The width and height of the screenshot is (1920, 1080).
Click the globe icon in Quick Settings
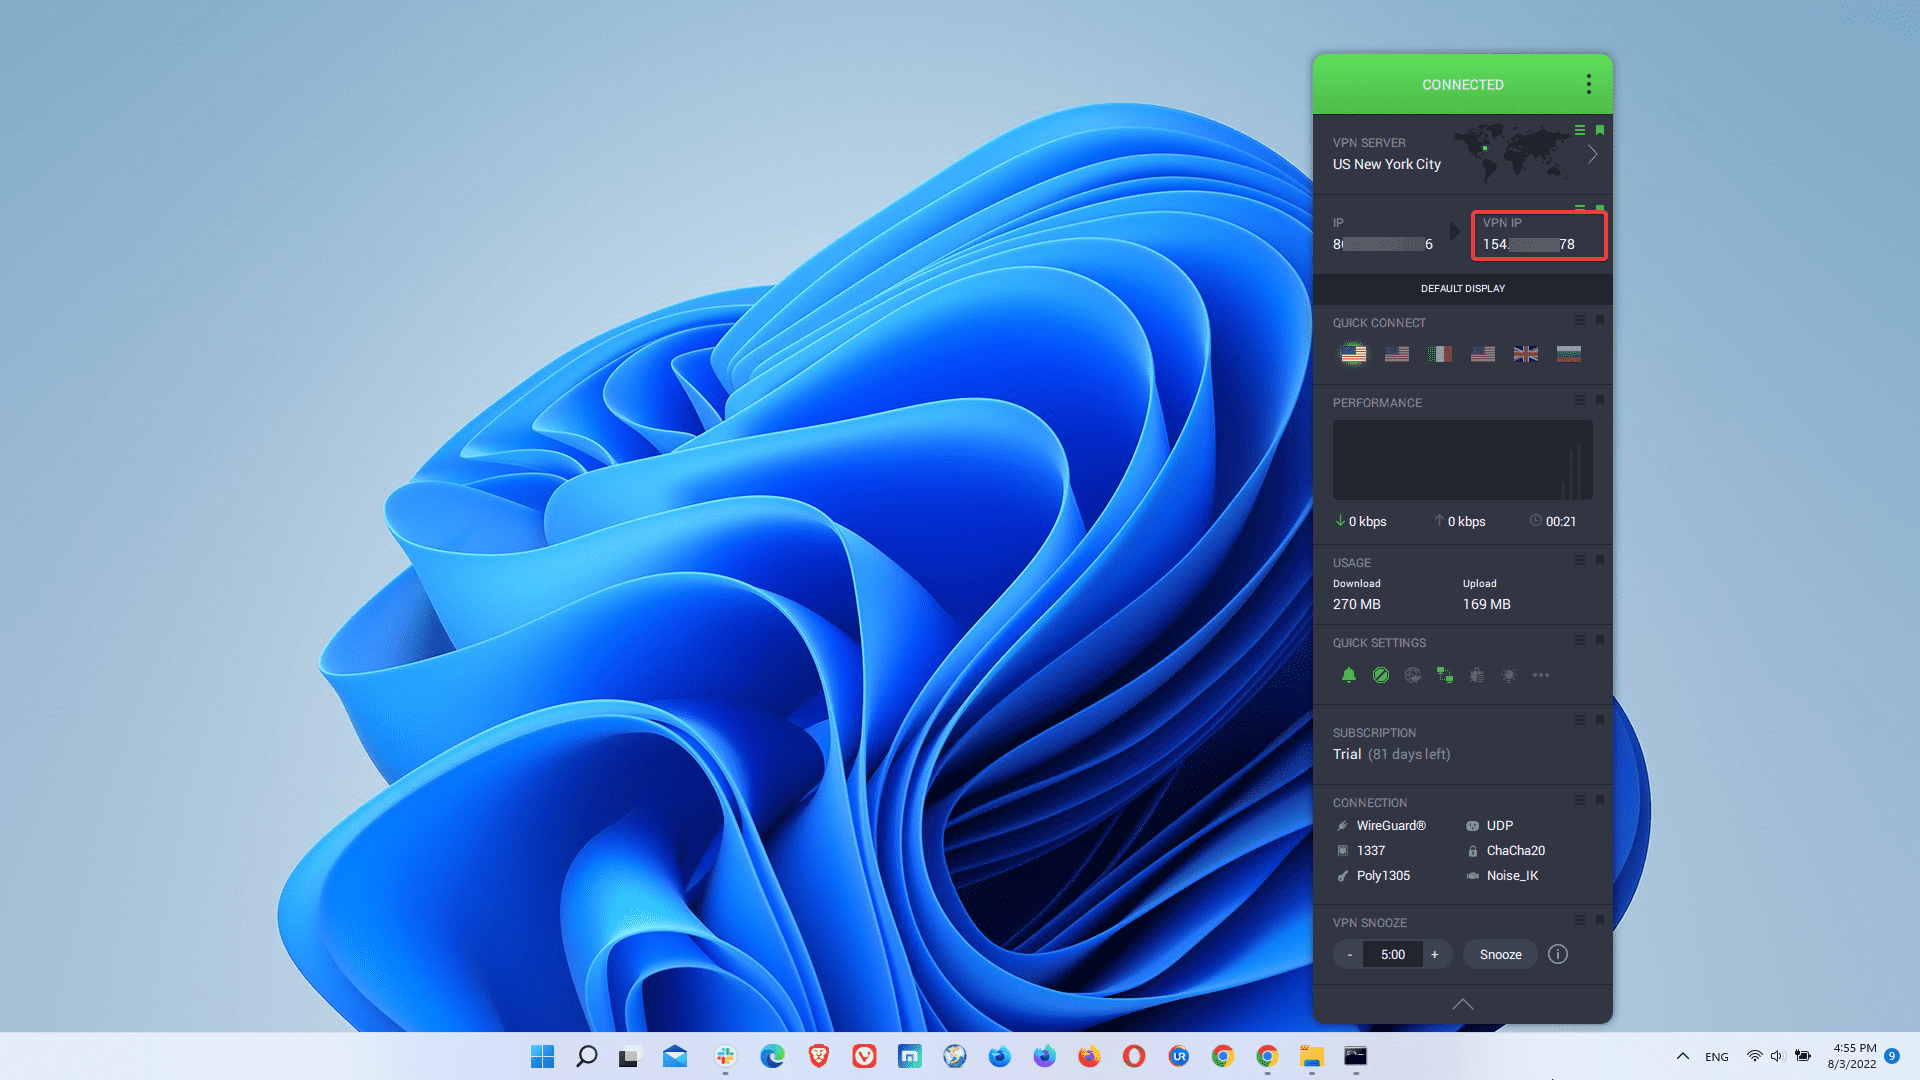1413,675
